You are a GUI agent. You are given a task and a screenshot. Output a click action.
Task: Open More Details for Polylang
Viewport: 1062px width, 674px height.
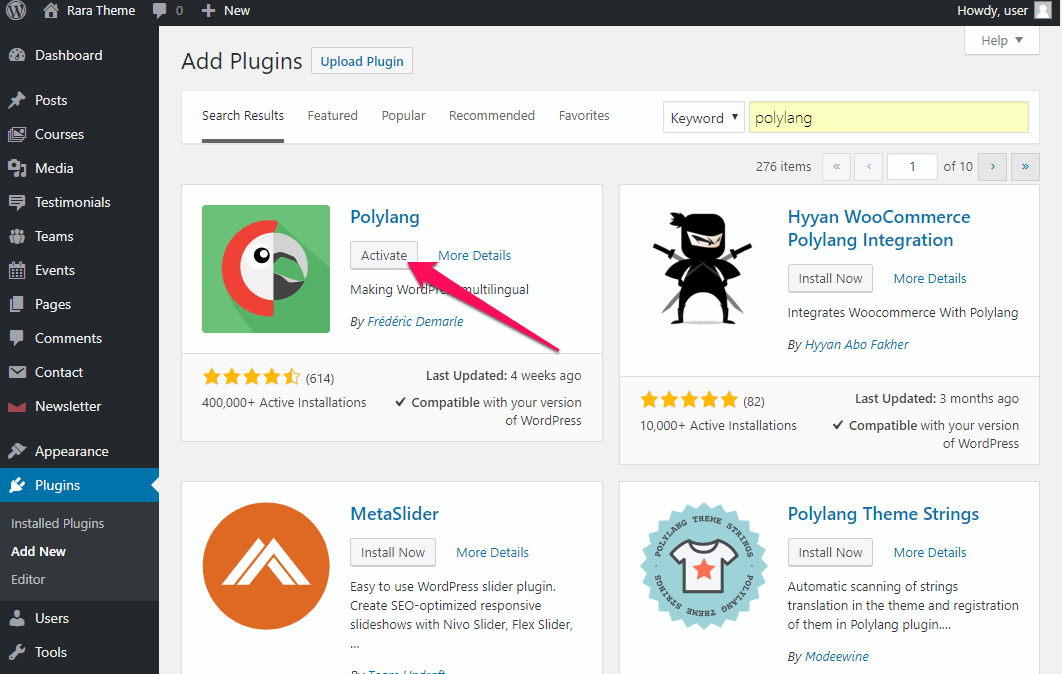point(474,255)
